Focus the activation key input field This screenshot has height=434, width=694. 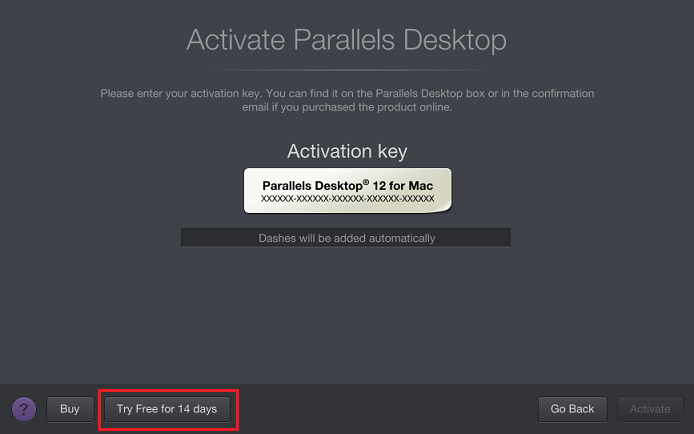[x=346, y=238]
